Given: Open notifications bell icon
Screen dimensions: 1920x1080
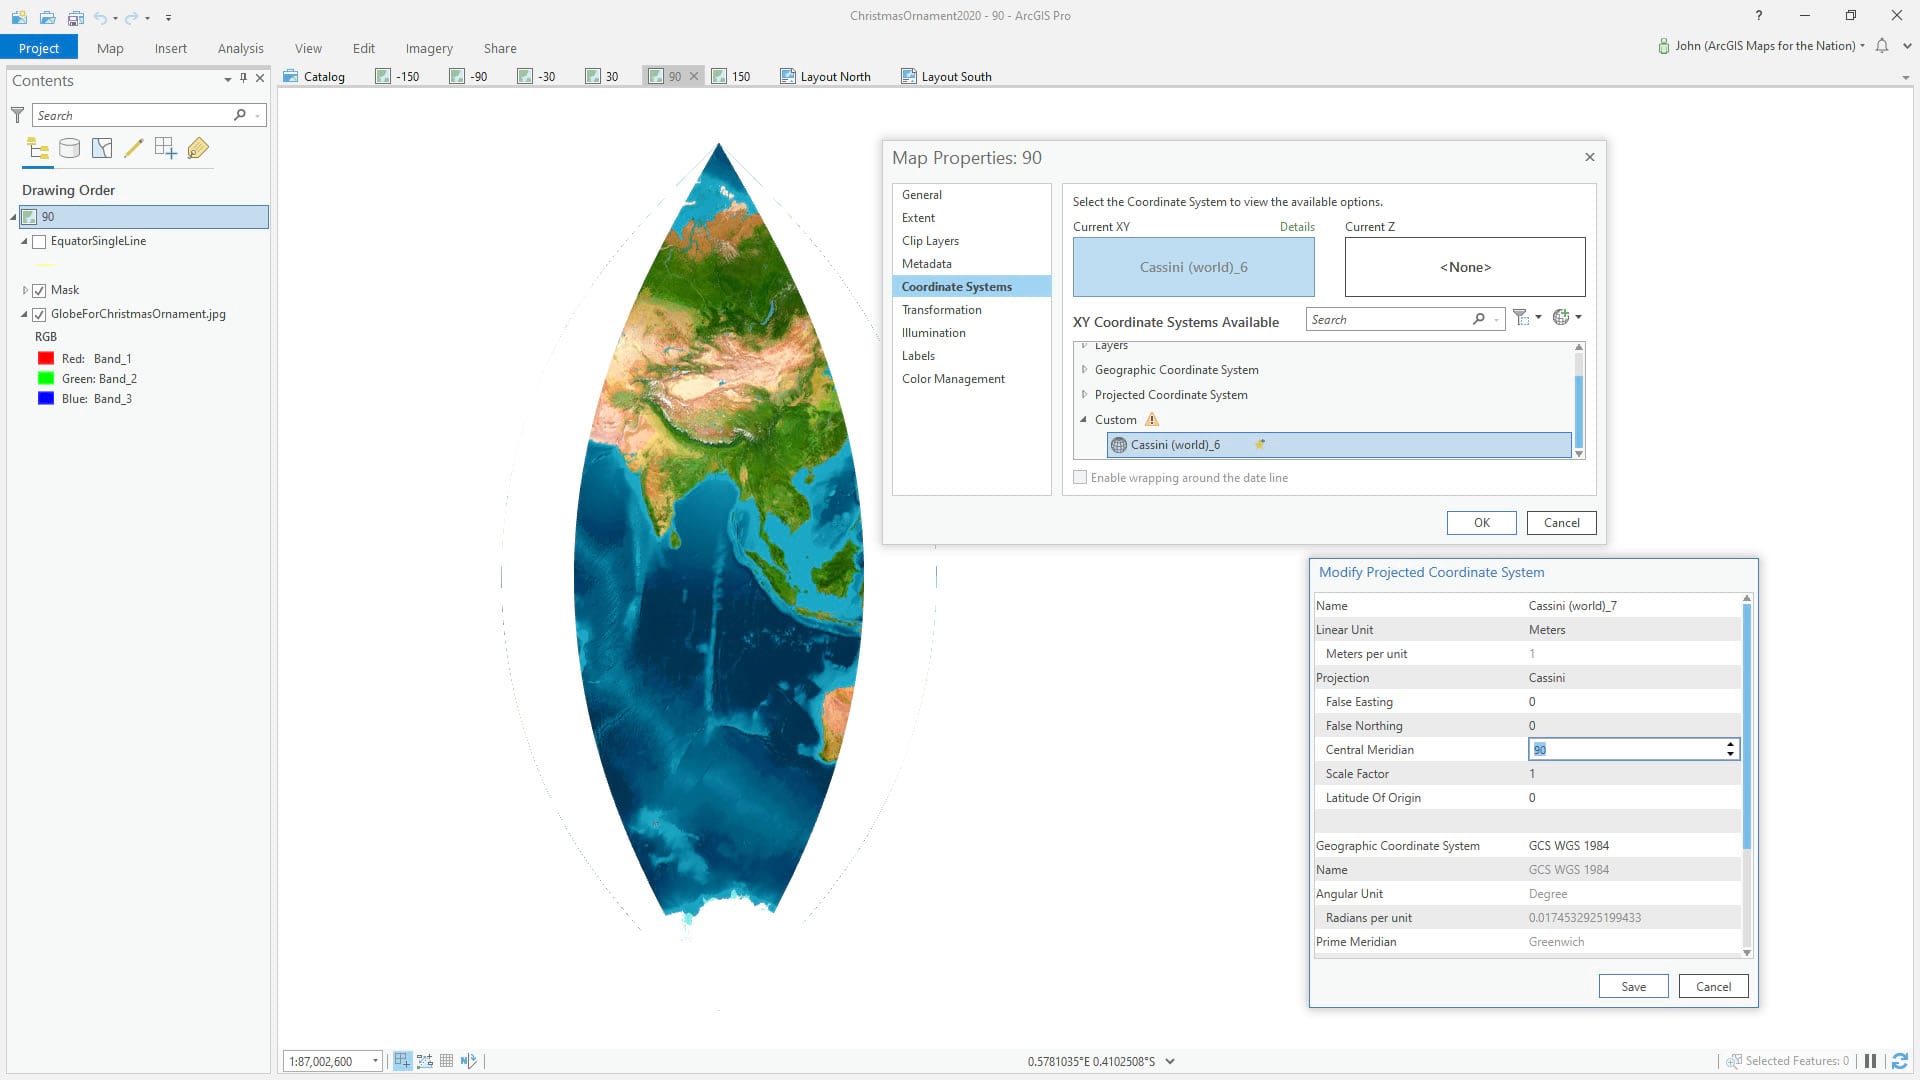Looking at the screenshot, I should 1882,46.
